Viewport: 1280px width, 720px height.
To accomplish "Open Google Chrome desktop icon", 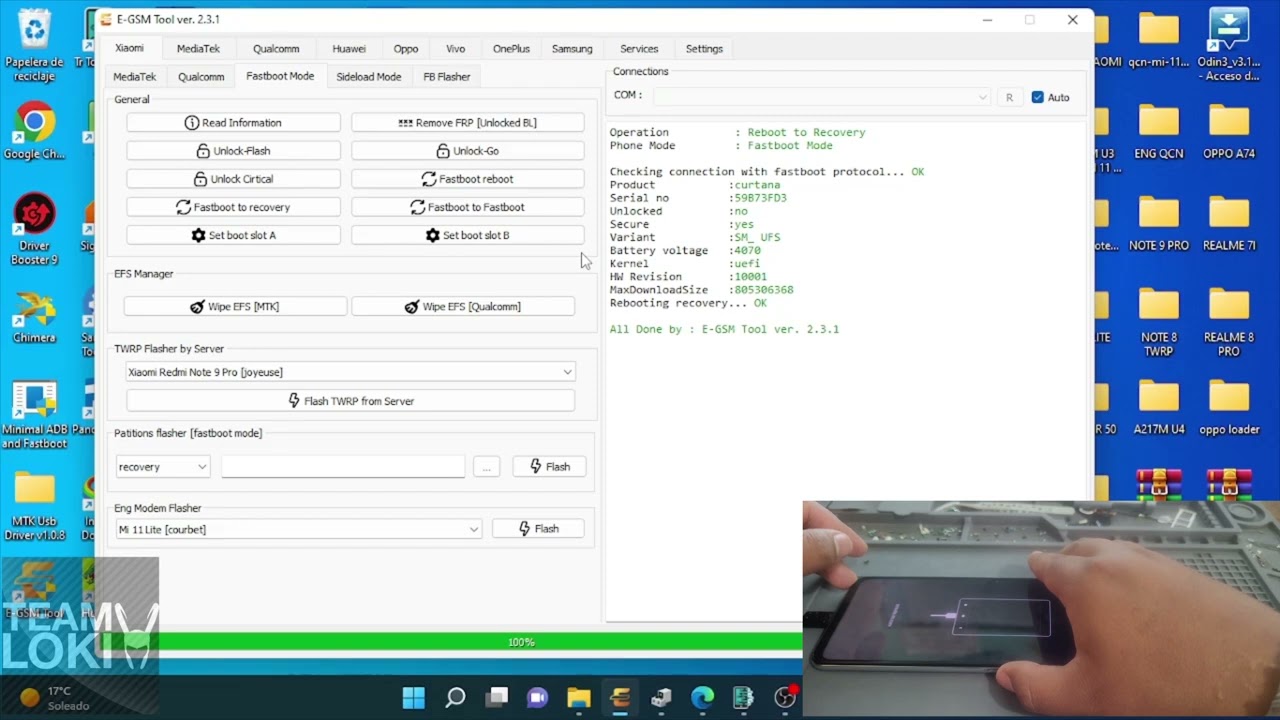I will coord(34,131).
